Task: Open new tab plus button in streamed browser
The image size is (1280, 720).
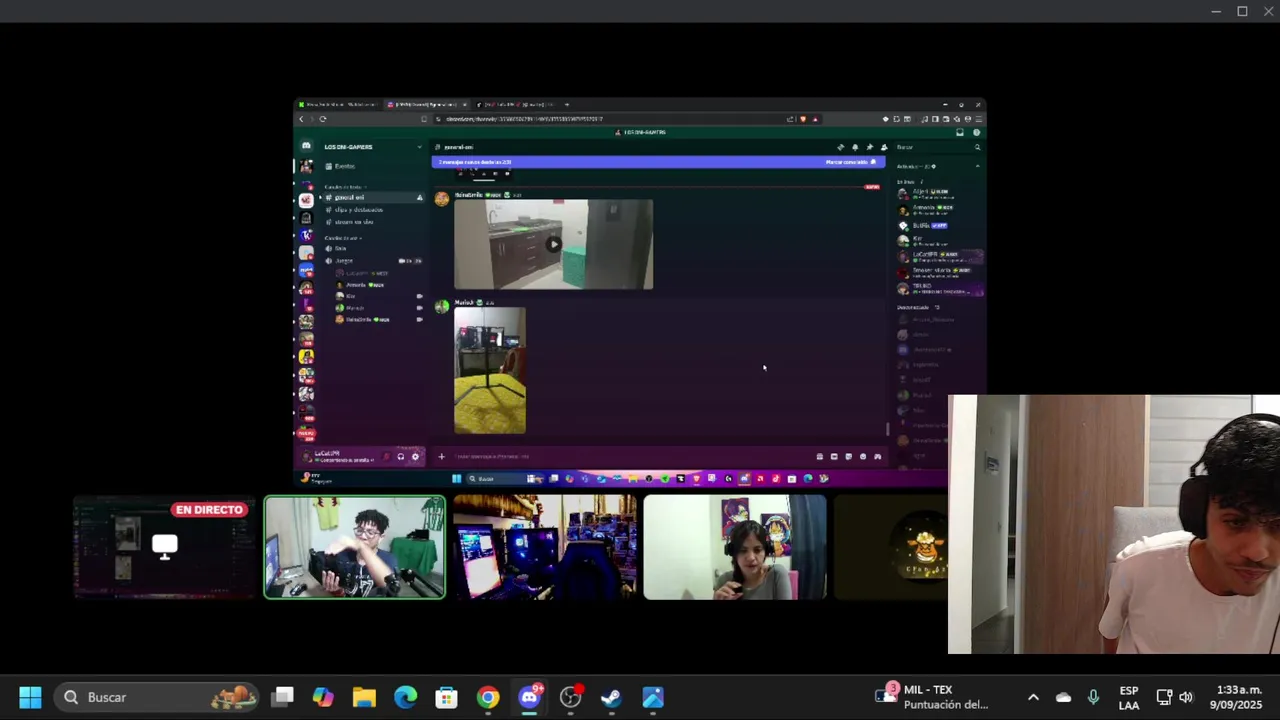Action: (x=567, y=104)
